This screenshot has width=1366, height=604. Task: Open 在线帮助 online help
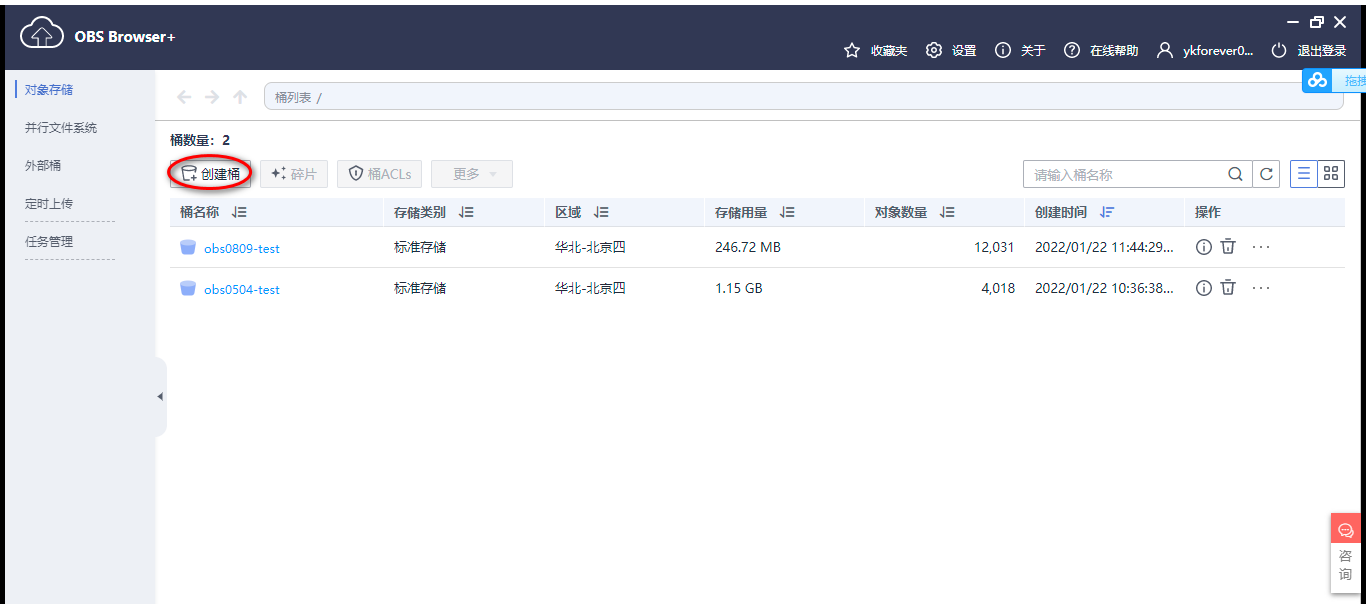(1072, 50)
